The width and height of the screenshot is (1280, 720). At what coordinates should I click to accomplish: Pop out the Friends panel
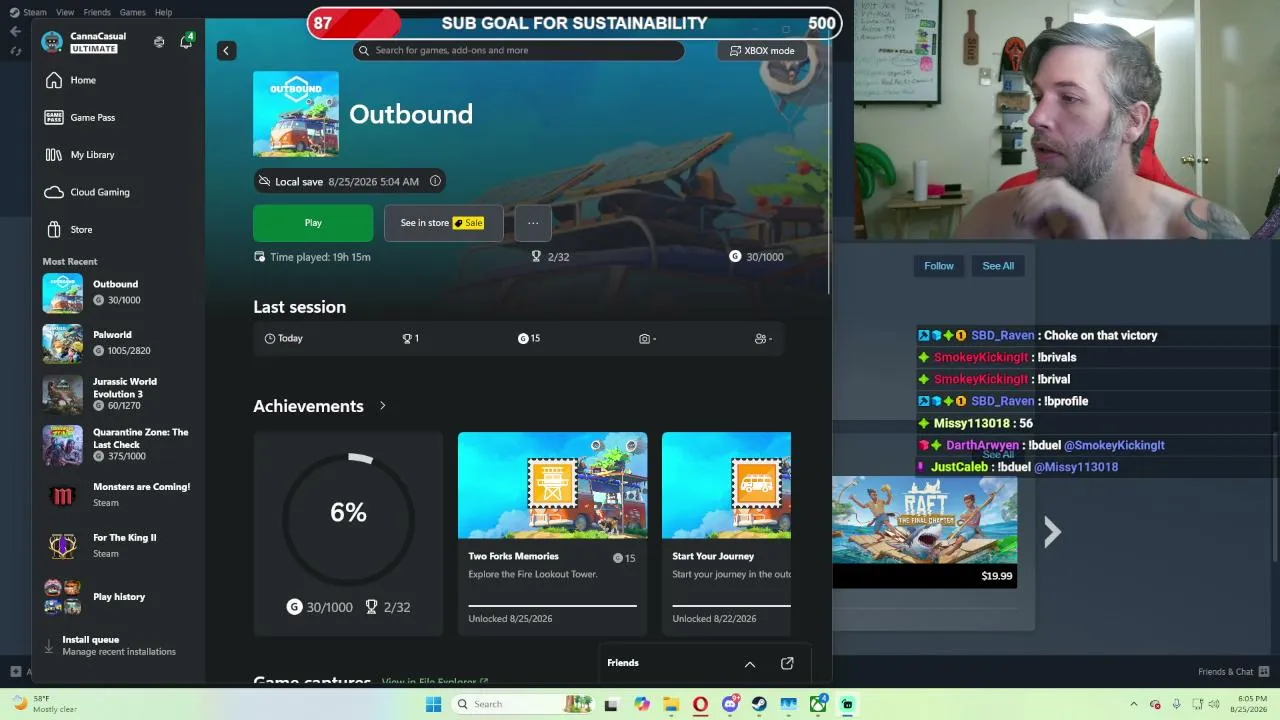787,663
